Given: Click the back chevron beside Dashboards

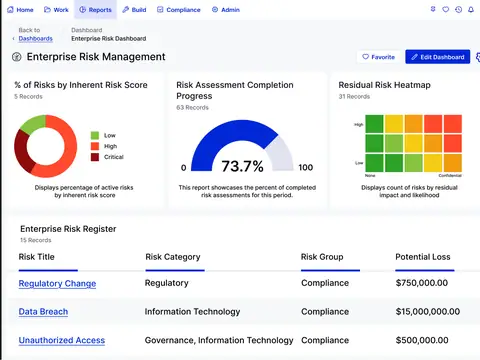Looking at the screenshot, I should pos(13,39).
